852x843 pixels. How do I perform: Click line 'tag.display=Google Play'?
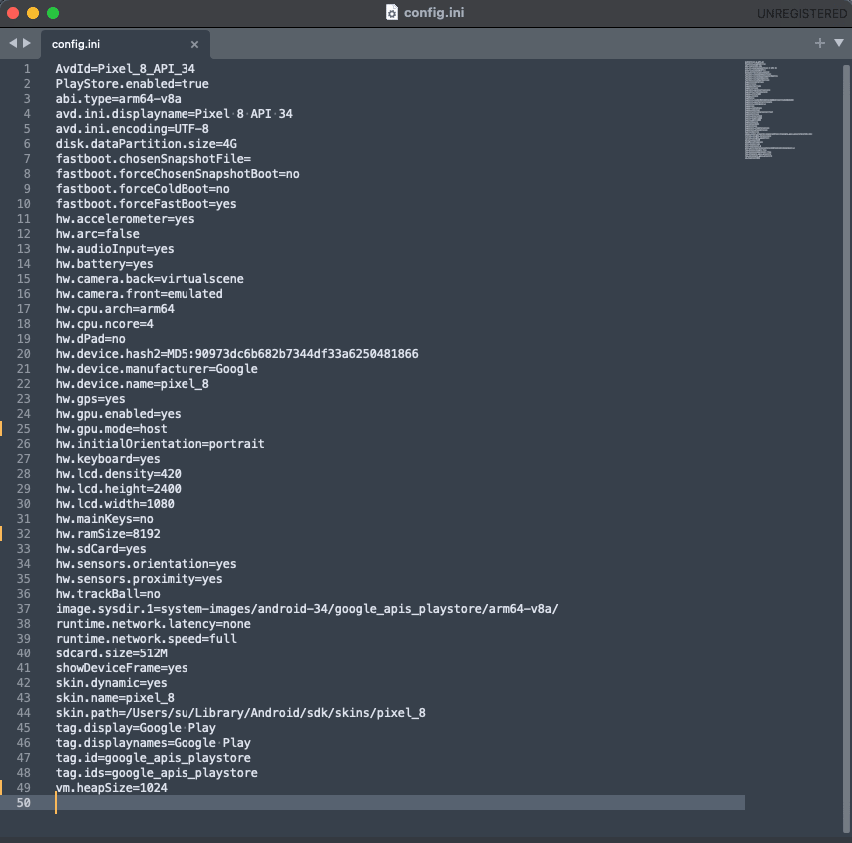136,728
